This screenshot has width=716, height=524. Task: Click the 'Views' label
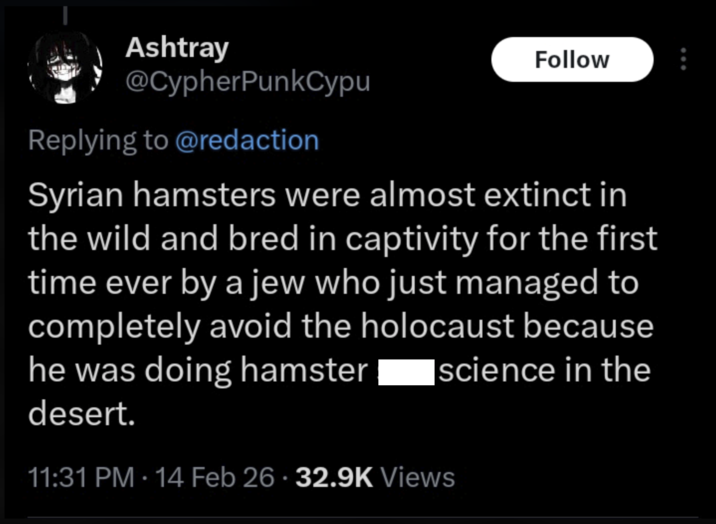417,478
